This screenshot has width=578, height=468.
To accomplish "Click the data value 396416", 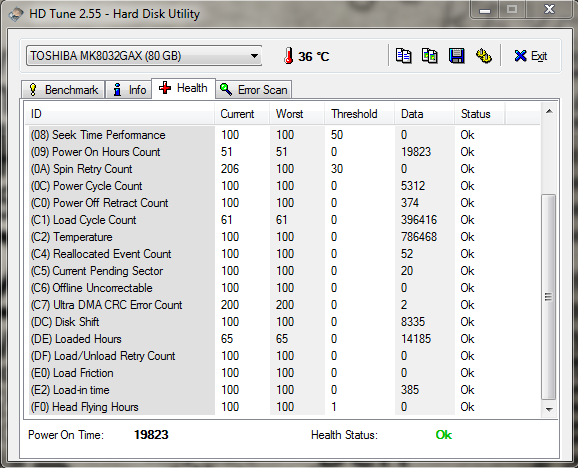I will point(419,220).
